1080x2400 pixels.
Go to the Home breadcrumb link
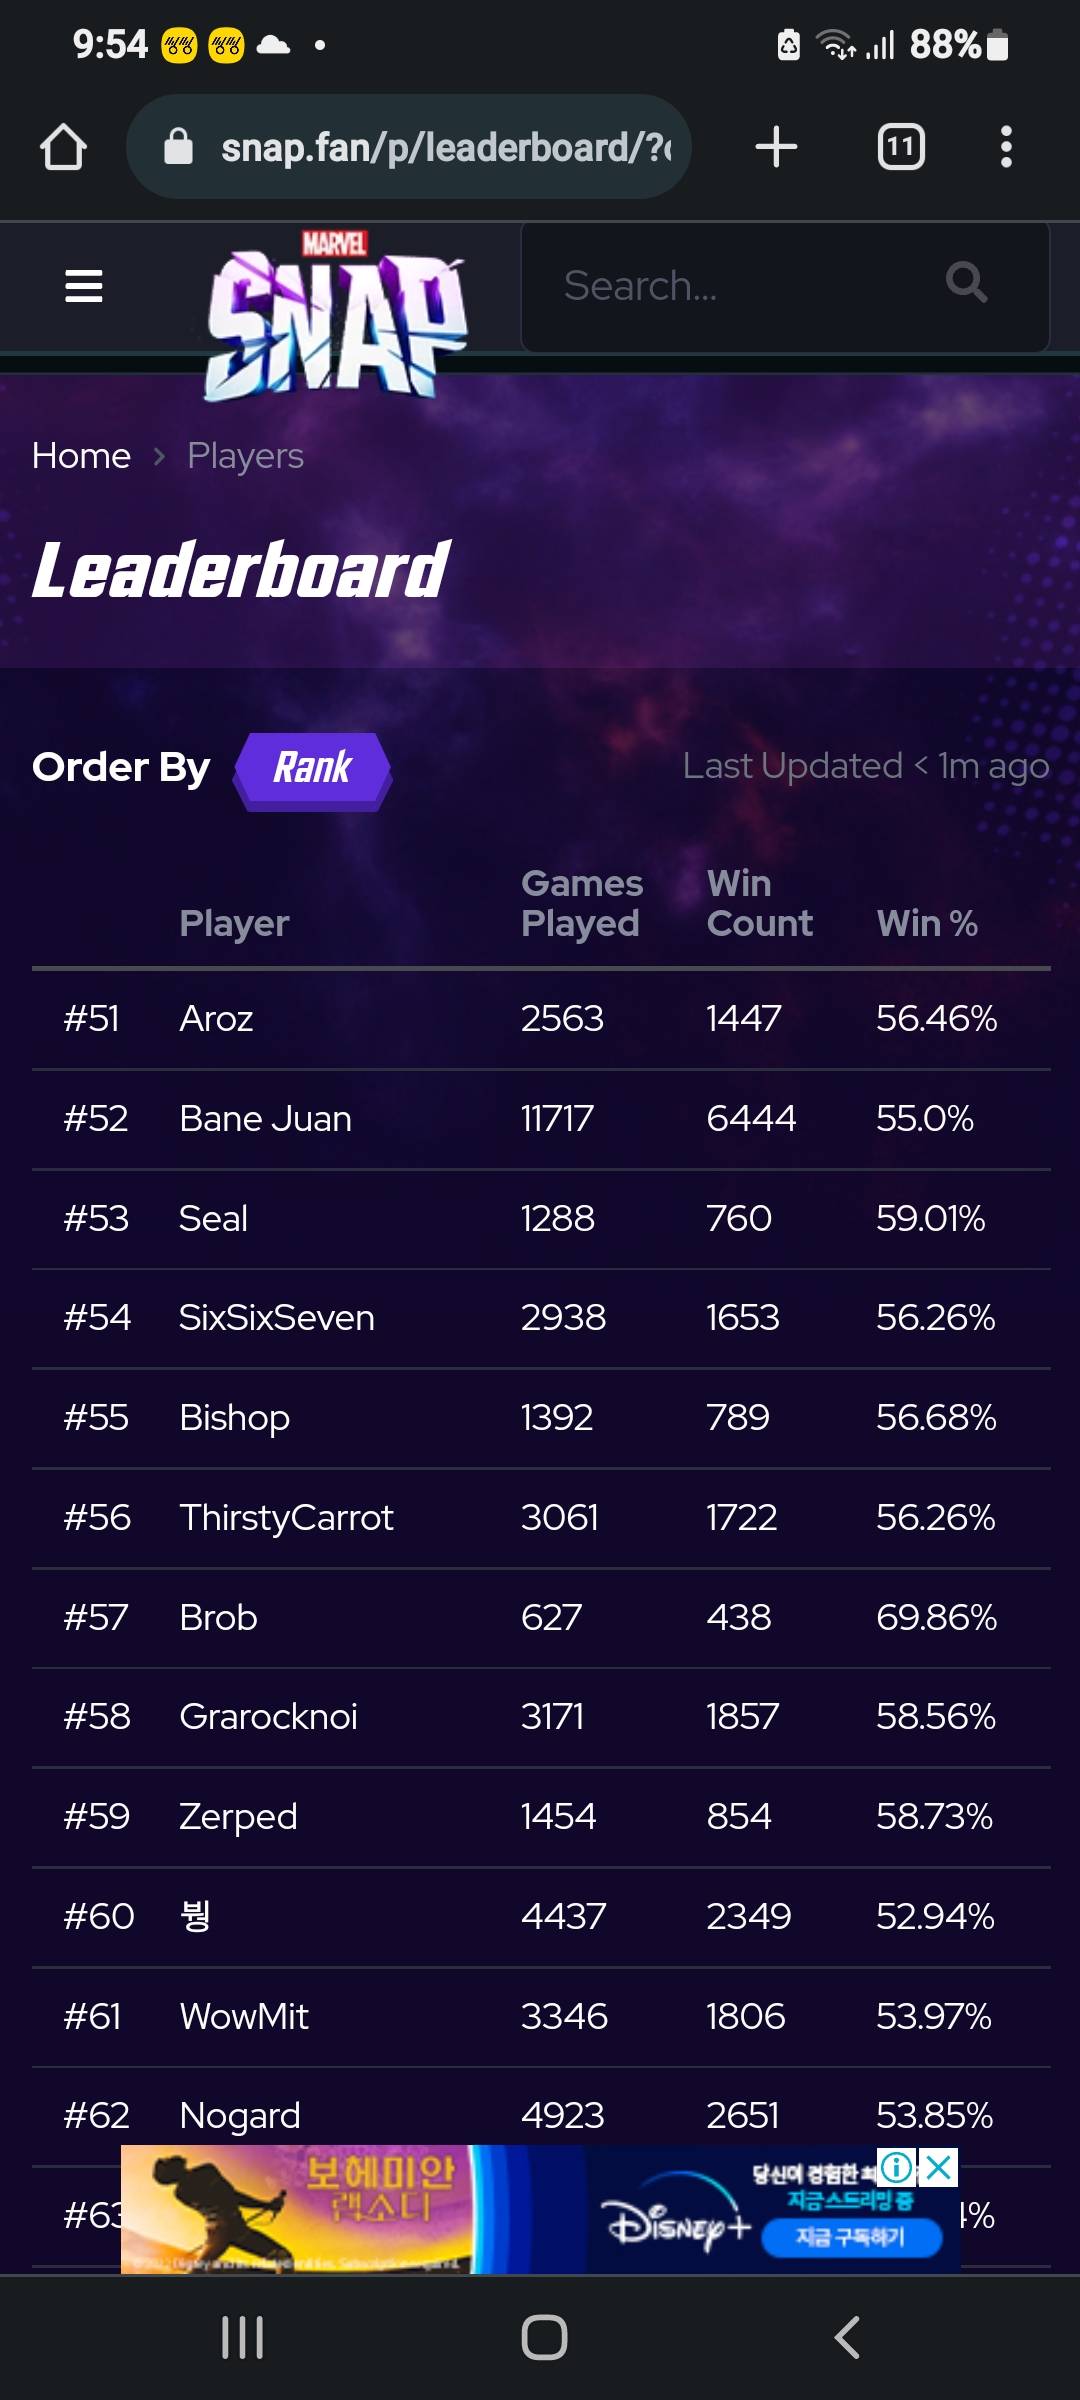pos(81,456)
